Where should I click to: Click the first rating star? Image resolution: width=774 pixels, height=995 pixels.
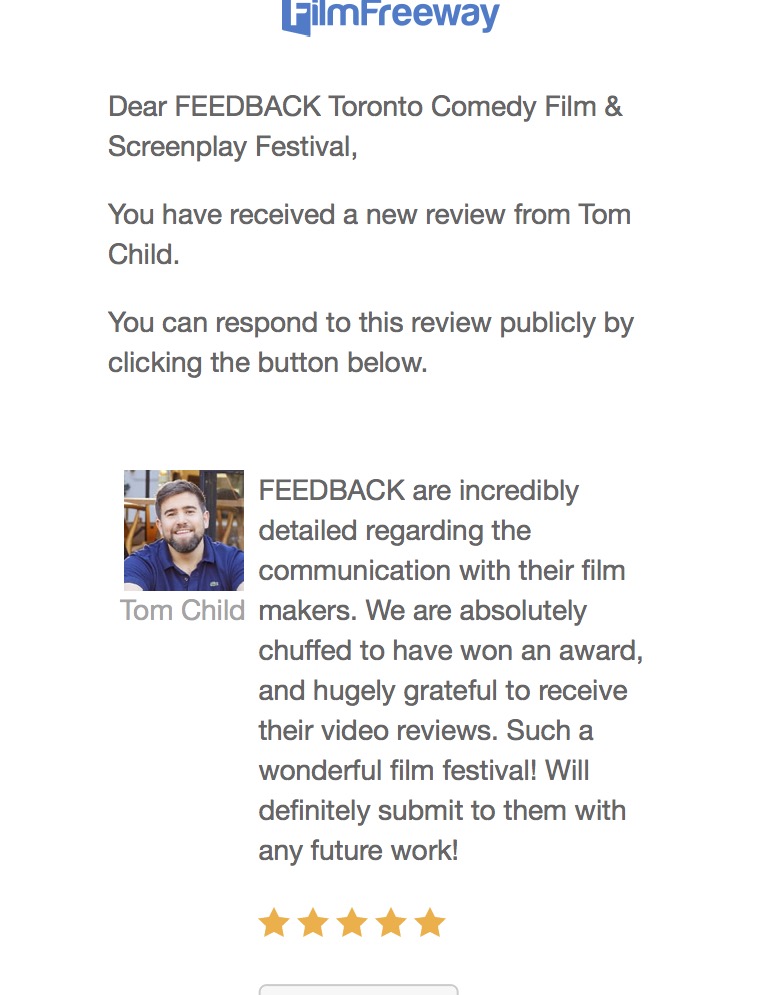pyautogui.click(x=273, y=922)
